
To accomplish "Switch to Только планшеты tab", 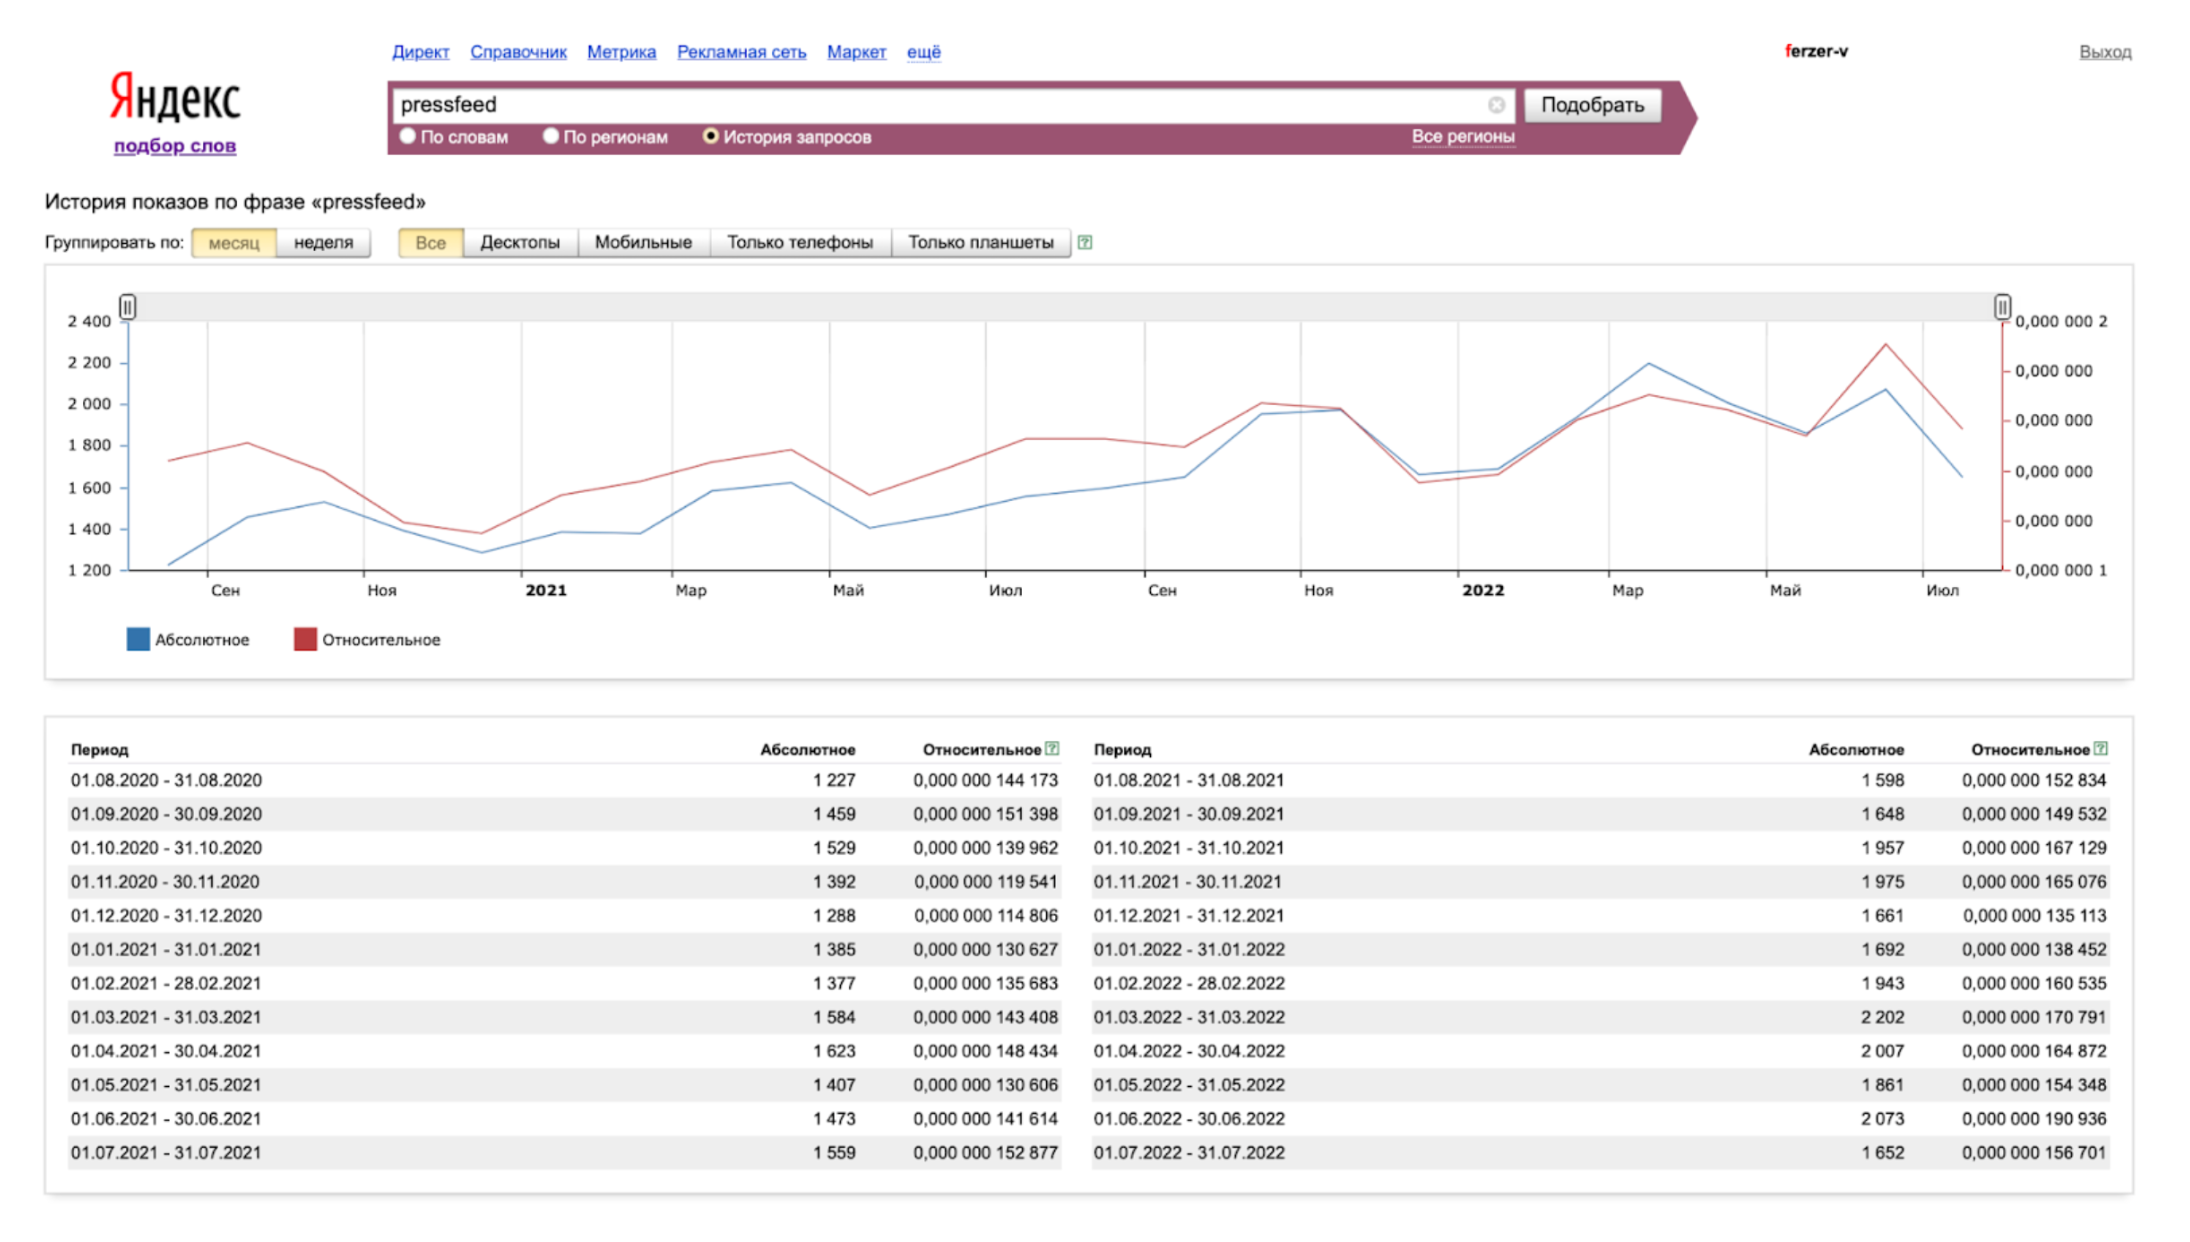I will [981, 242].
